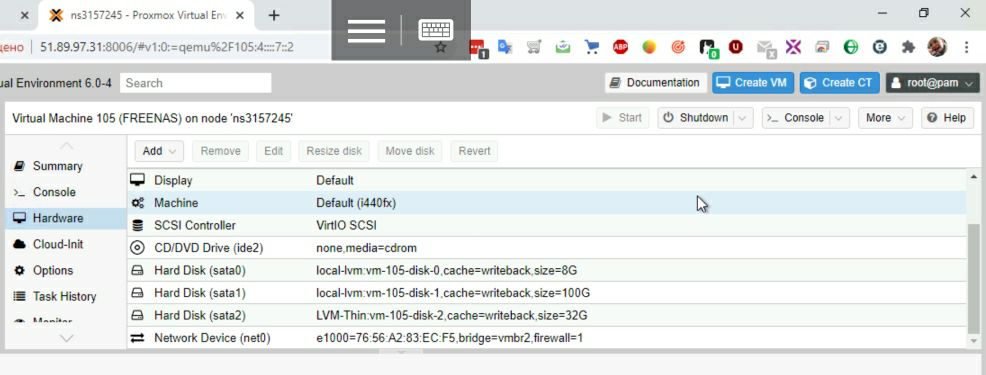Select the Display hardware row
Image resolution: width=986 pixels, height=375 pixels.
coord(546,180)
